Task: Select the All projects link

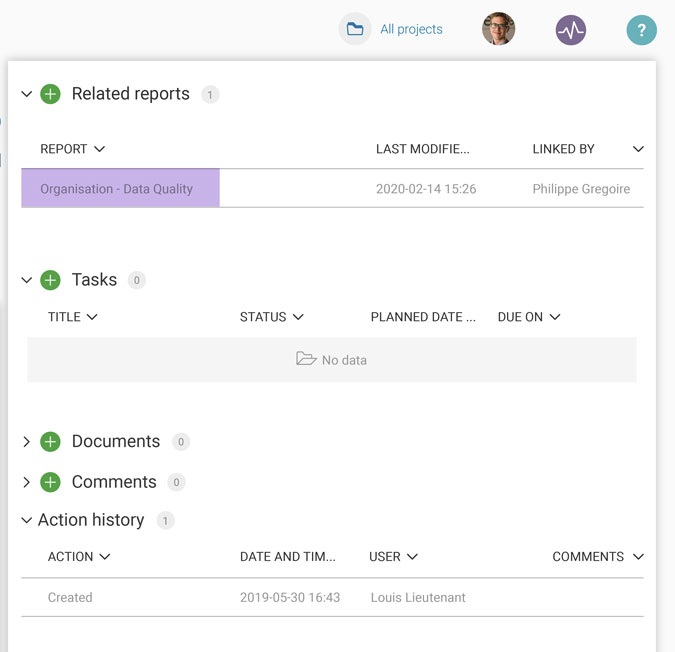Action: [x=411, y=29]
